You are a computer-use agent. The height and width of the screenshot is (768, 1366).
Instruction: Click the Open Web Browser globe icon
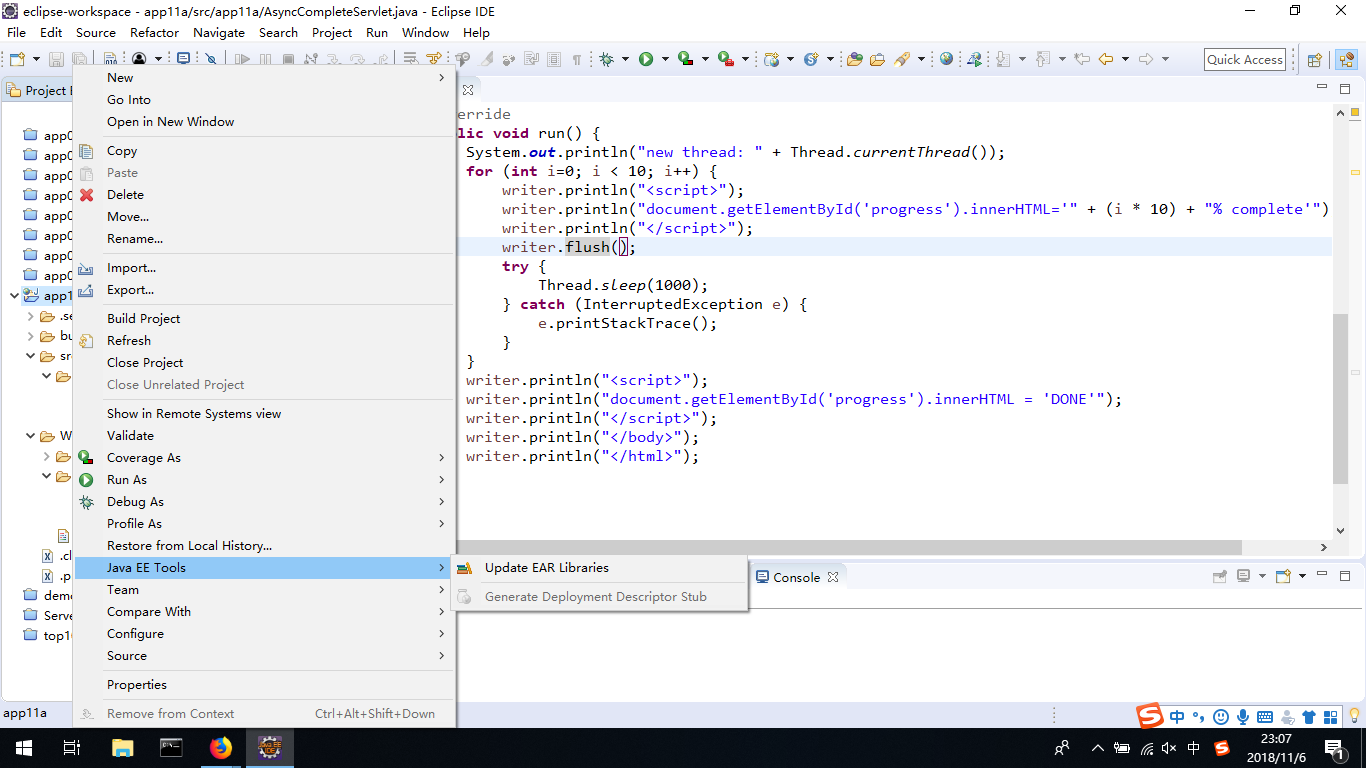pyautogui.click(x=946, y=59)
